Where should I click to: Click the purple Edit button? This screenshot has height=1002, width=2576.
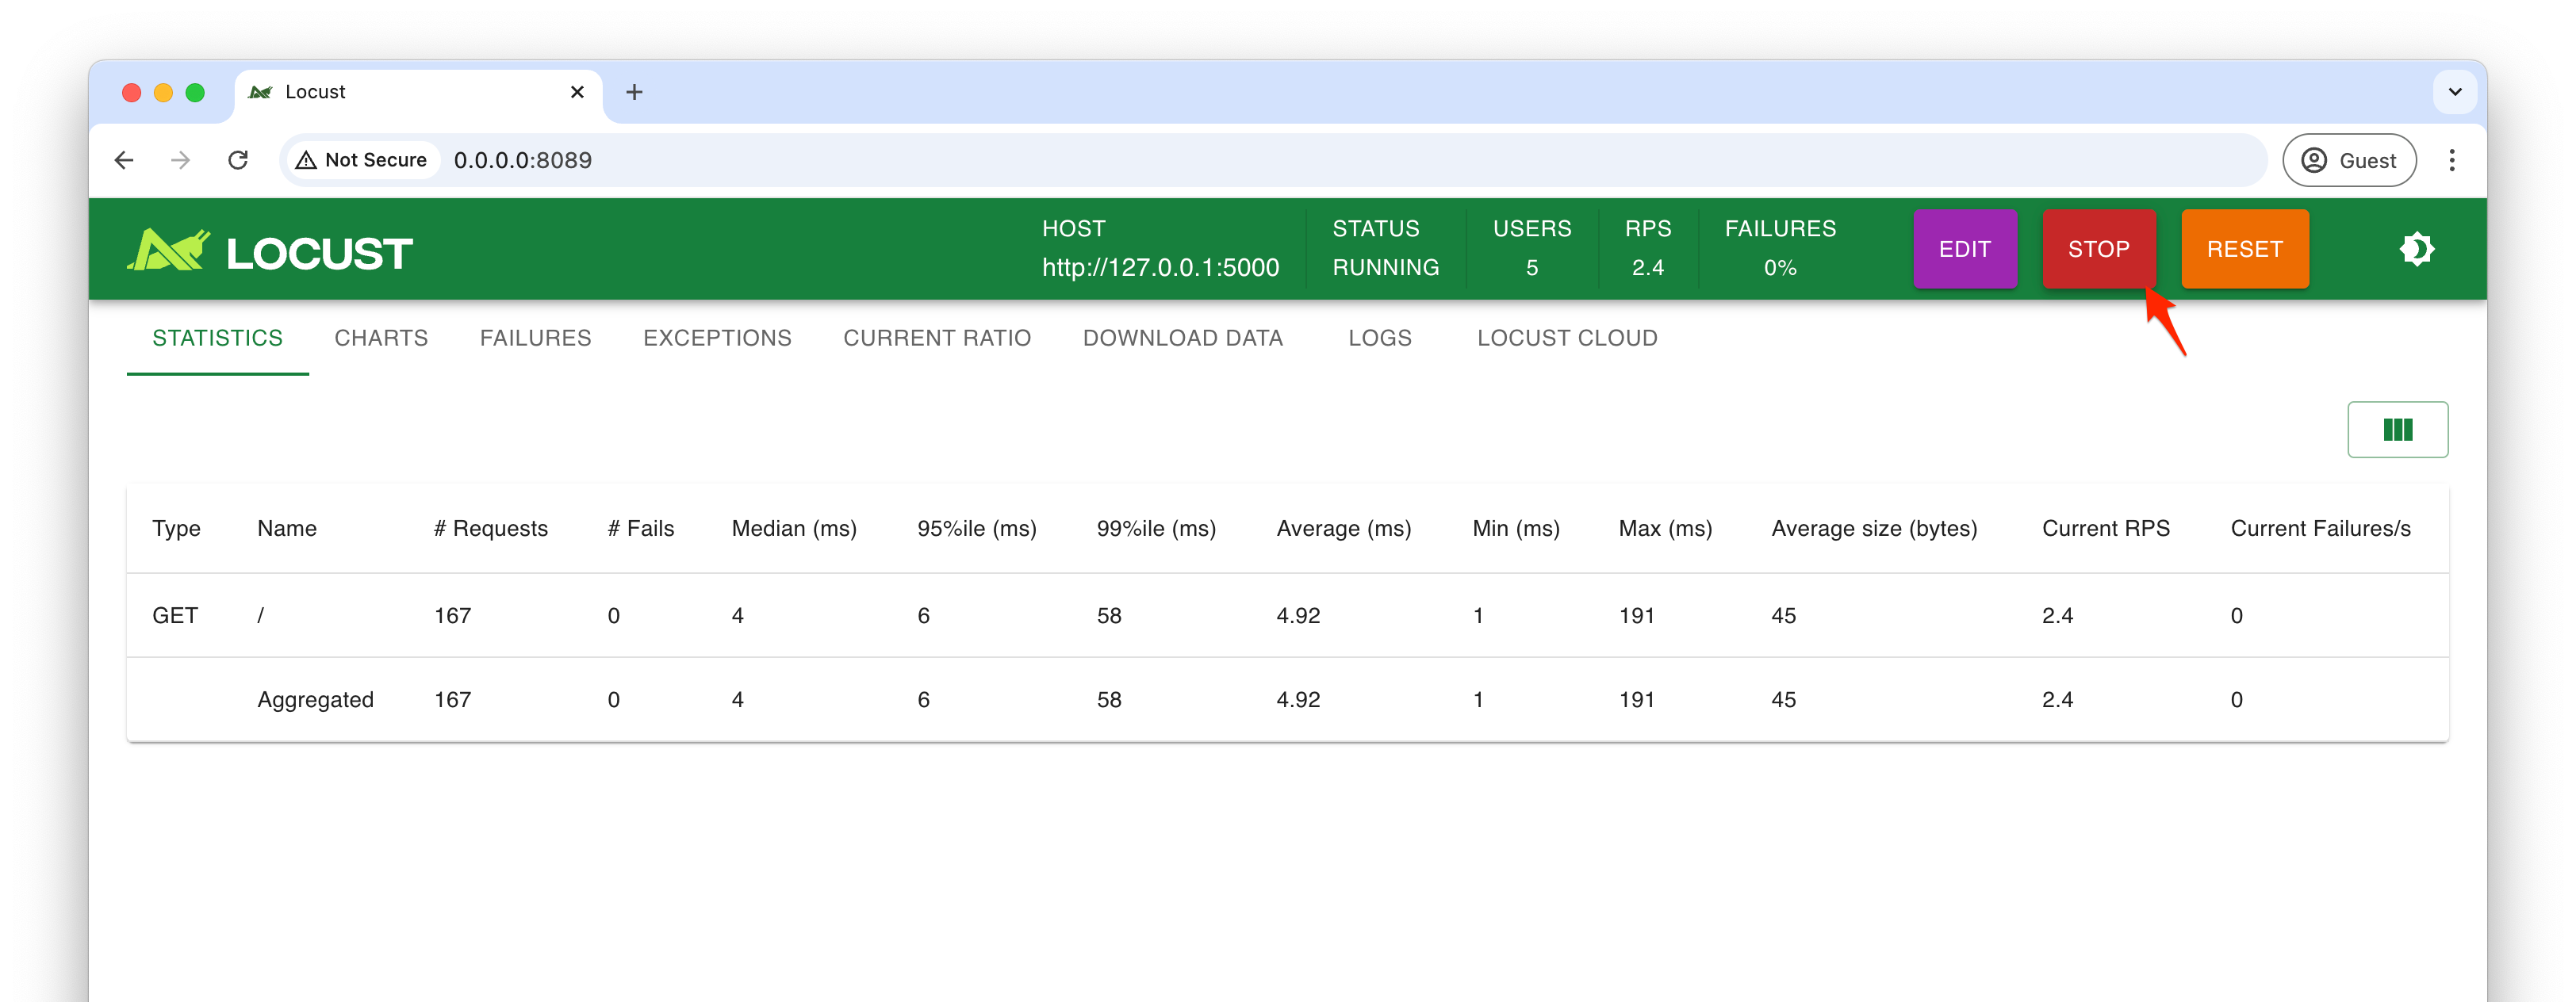[1964, 249]
